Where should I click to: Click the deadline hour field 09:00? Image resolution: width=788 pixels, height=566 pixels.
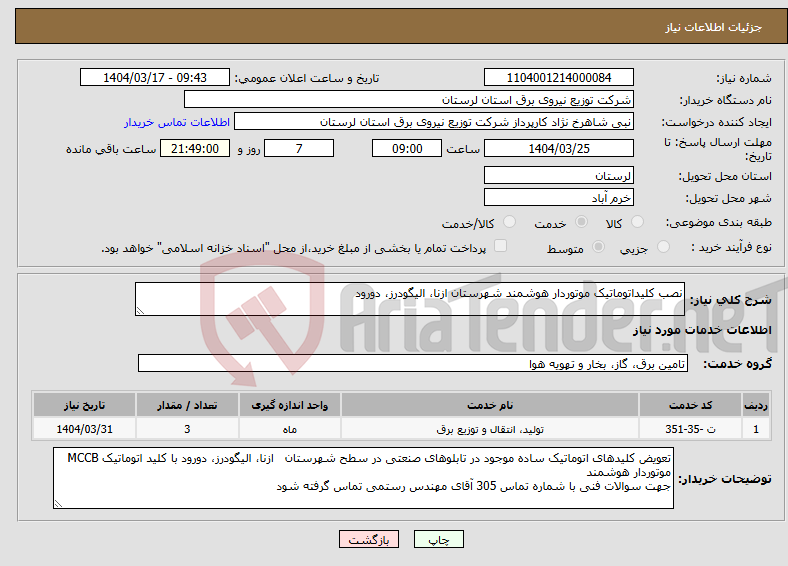[407, 148]
